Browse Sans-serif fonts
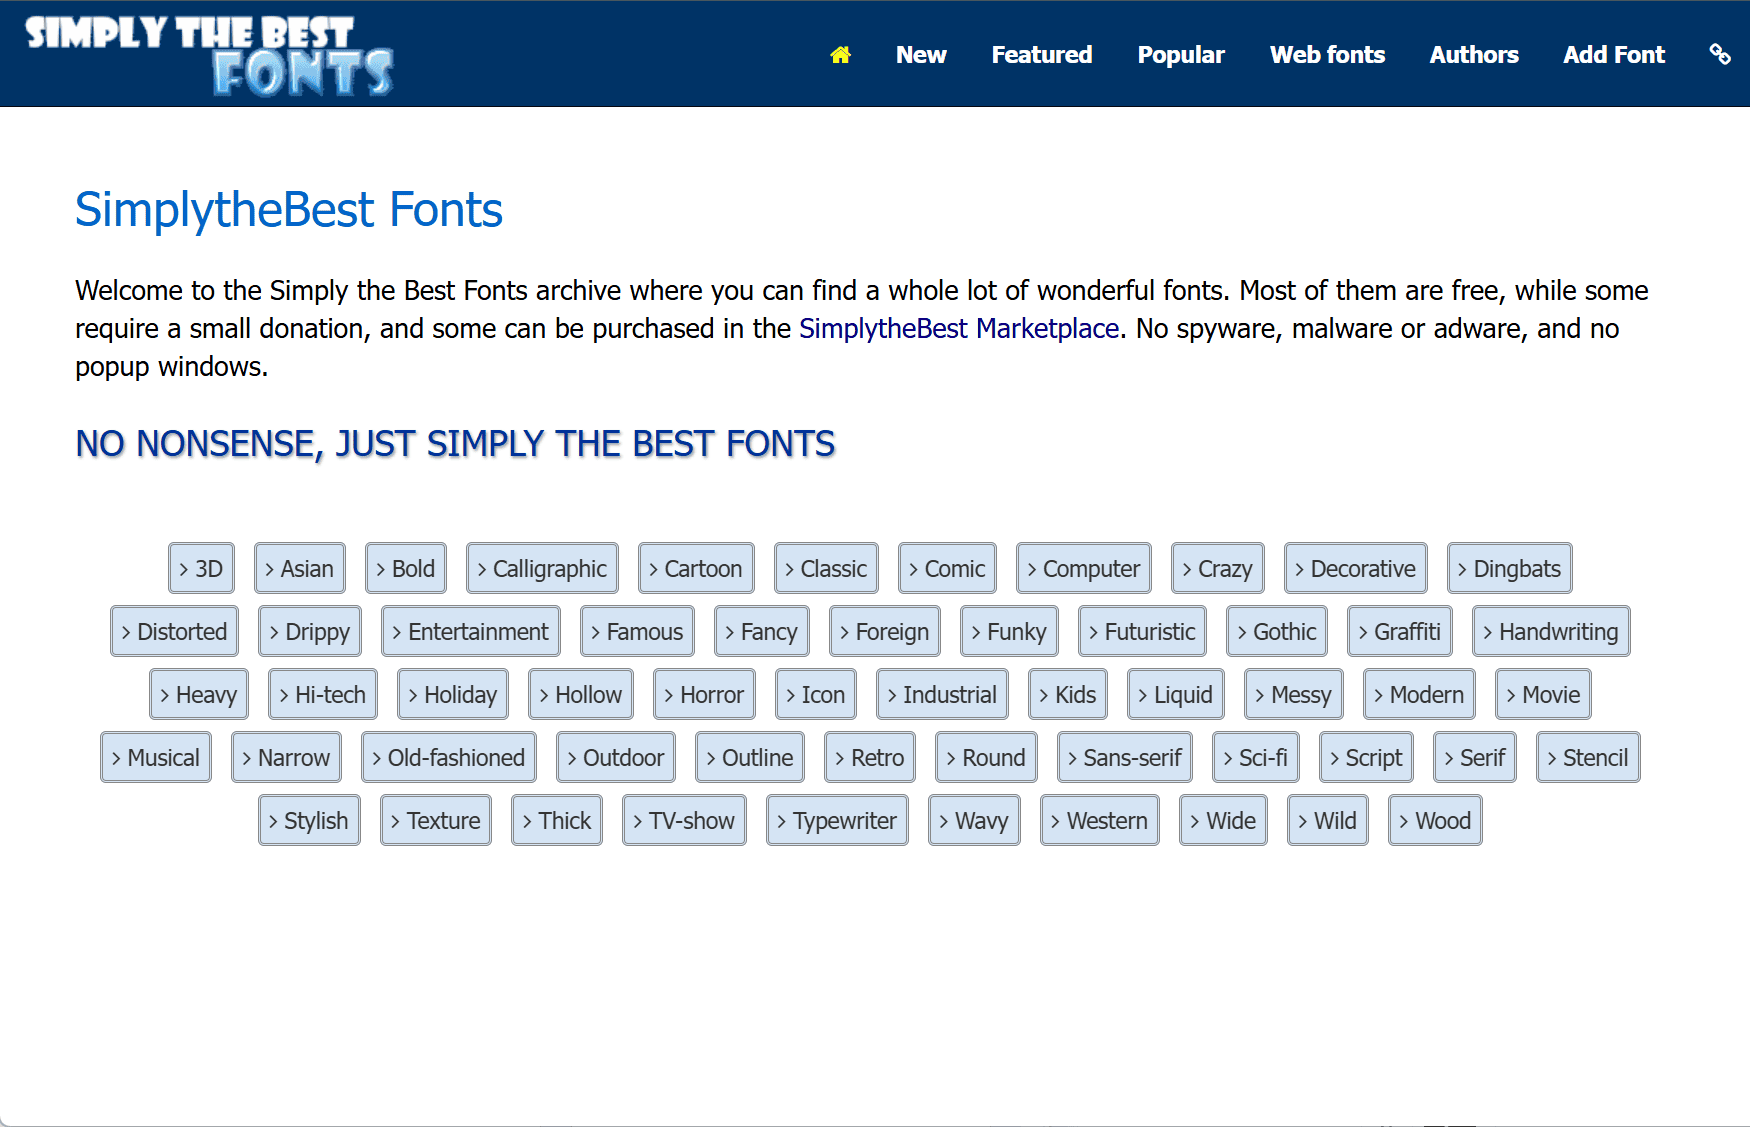This screenshot has width=1750, height=1127. coord(1125,758)
